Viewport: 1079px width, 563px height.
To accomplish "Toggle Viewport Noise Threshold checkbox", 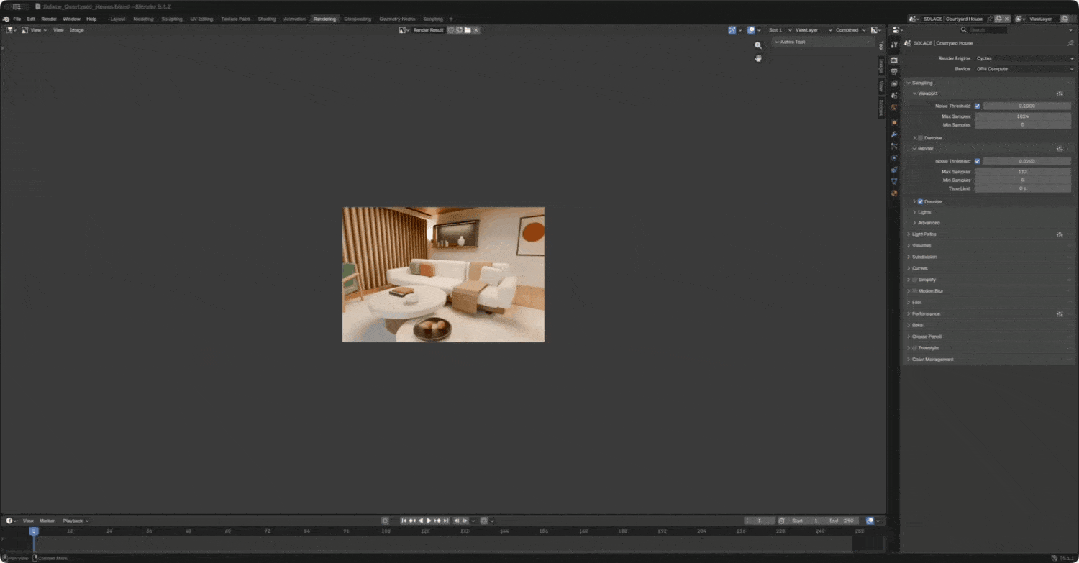I will pyautogui.click(x=977, y=106).
